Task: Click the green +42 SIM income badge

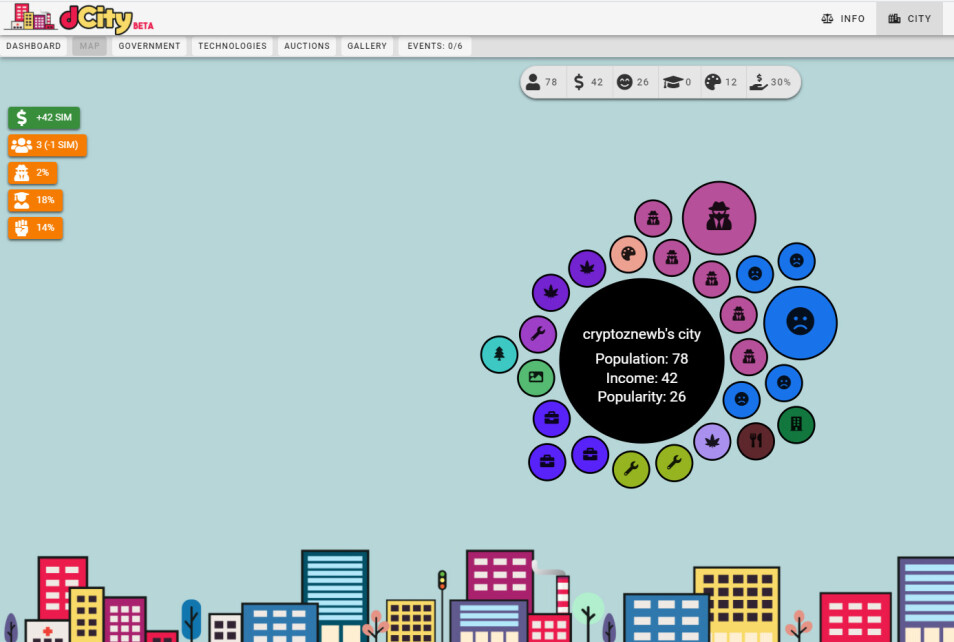Action: tap(44, 117)
